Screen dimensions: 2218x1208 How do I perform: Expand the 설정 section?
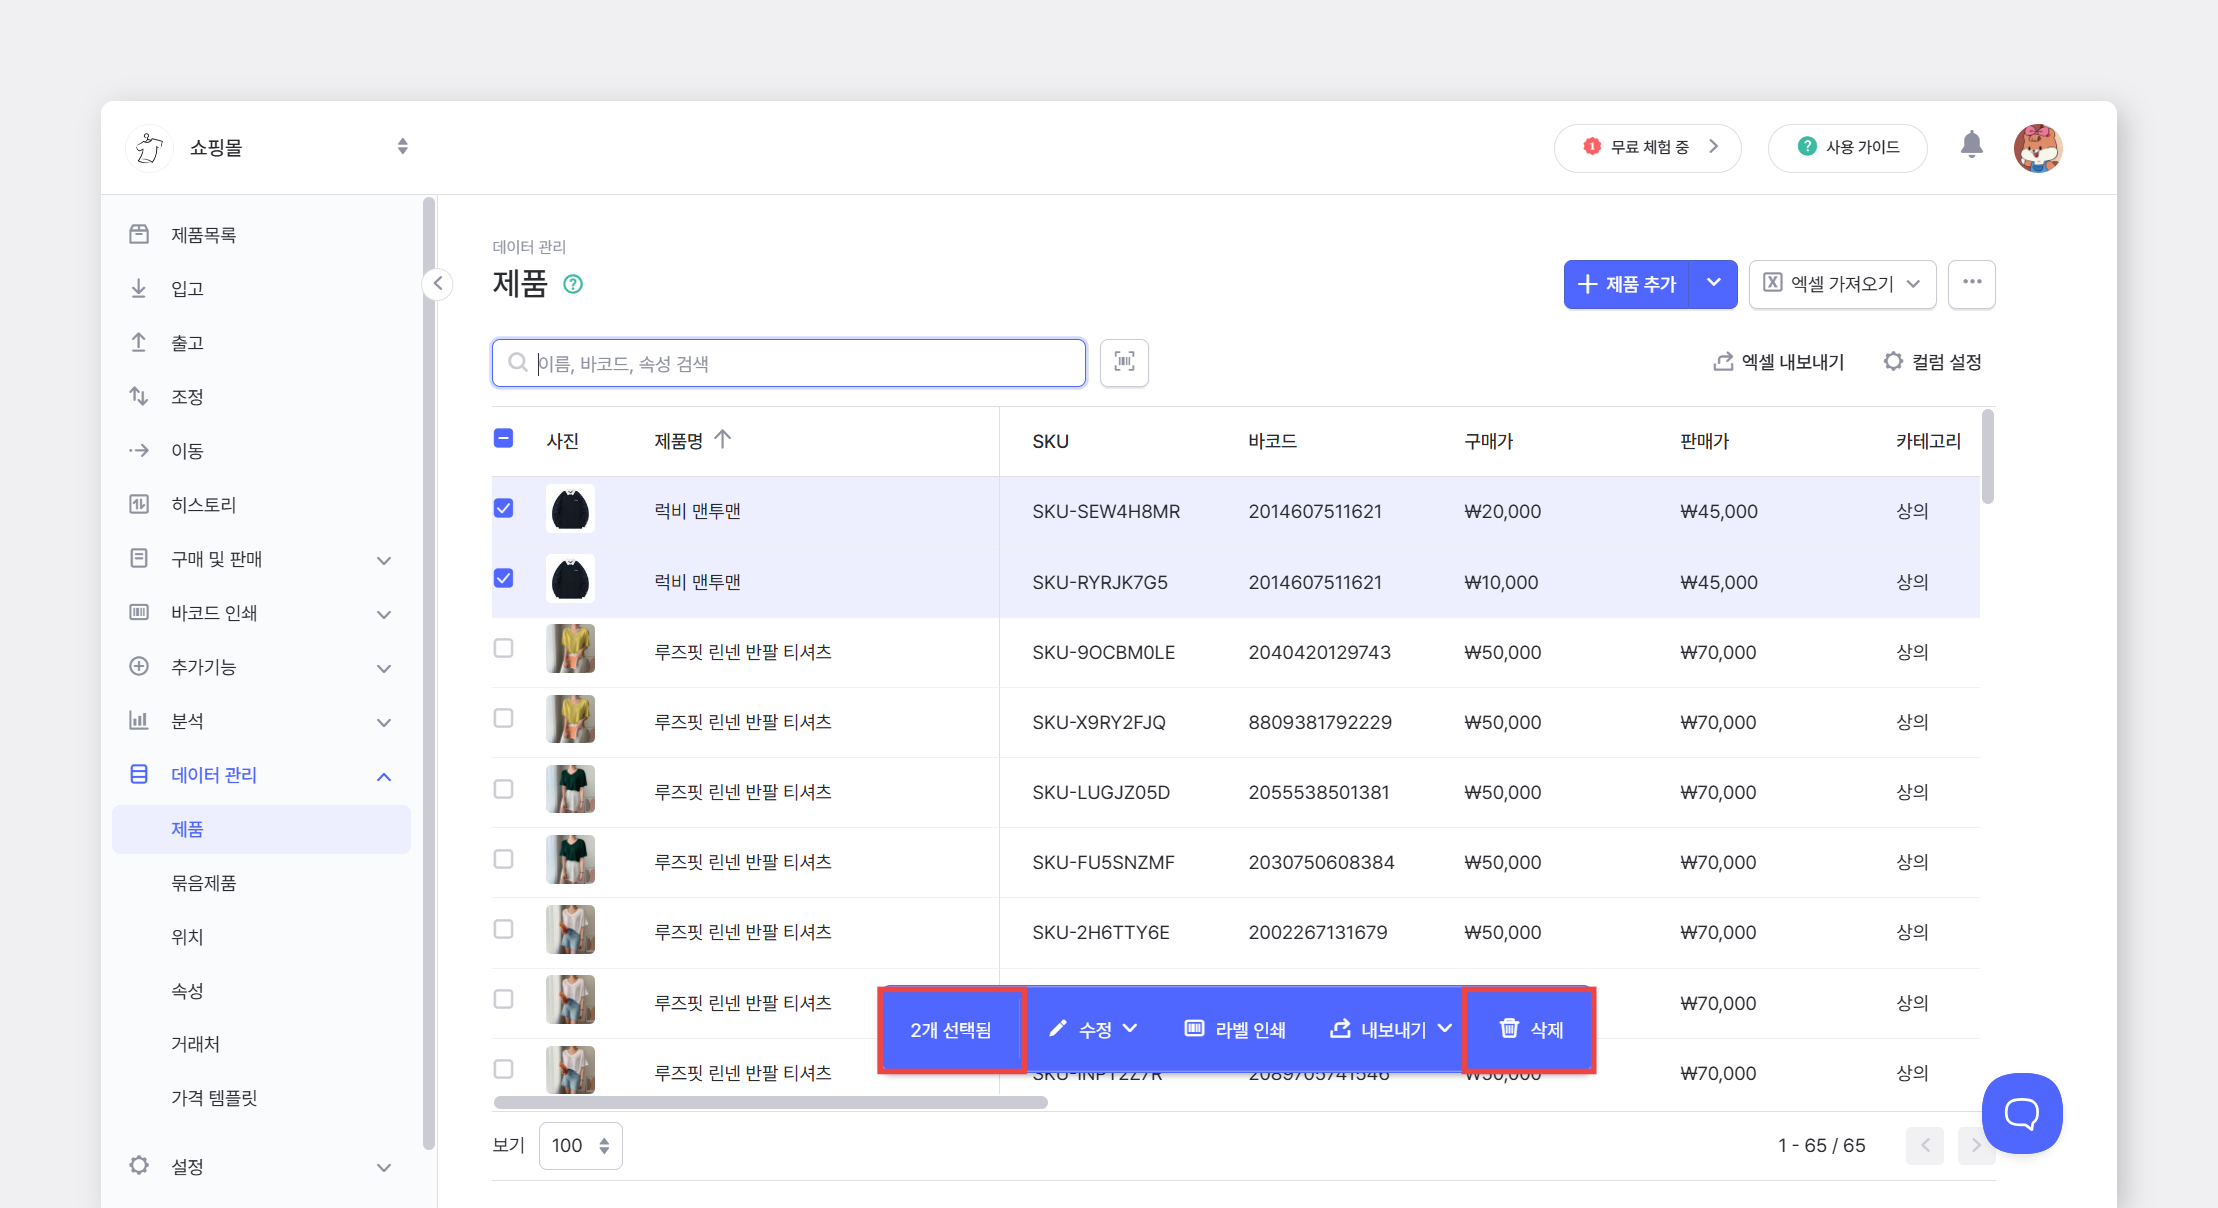pyautogui.click(x=262, y=1166)
